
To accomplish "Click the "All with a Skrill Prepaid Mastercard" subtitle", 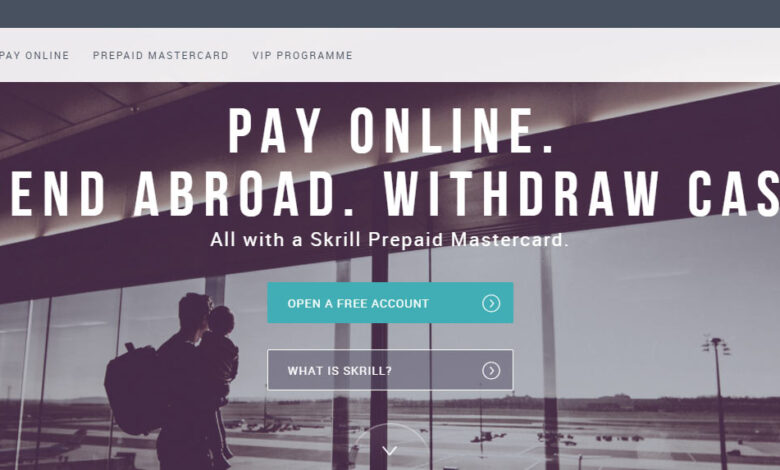I will click(x=390, y=240).
